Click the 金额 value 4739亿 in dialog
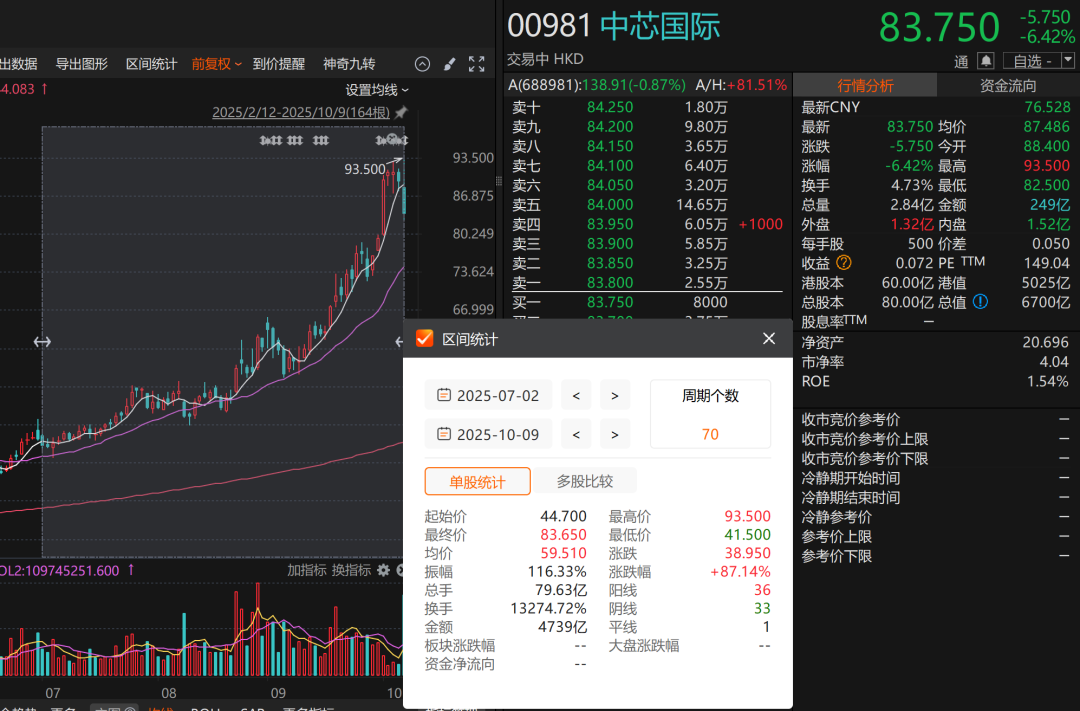The width and height of the screenshot is (1080, 711). tap(562, 627)
